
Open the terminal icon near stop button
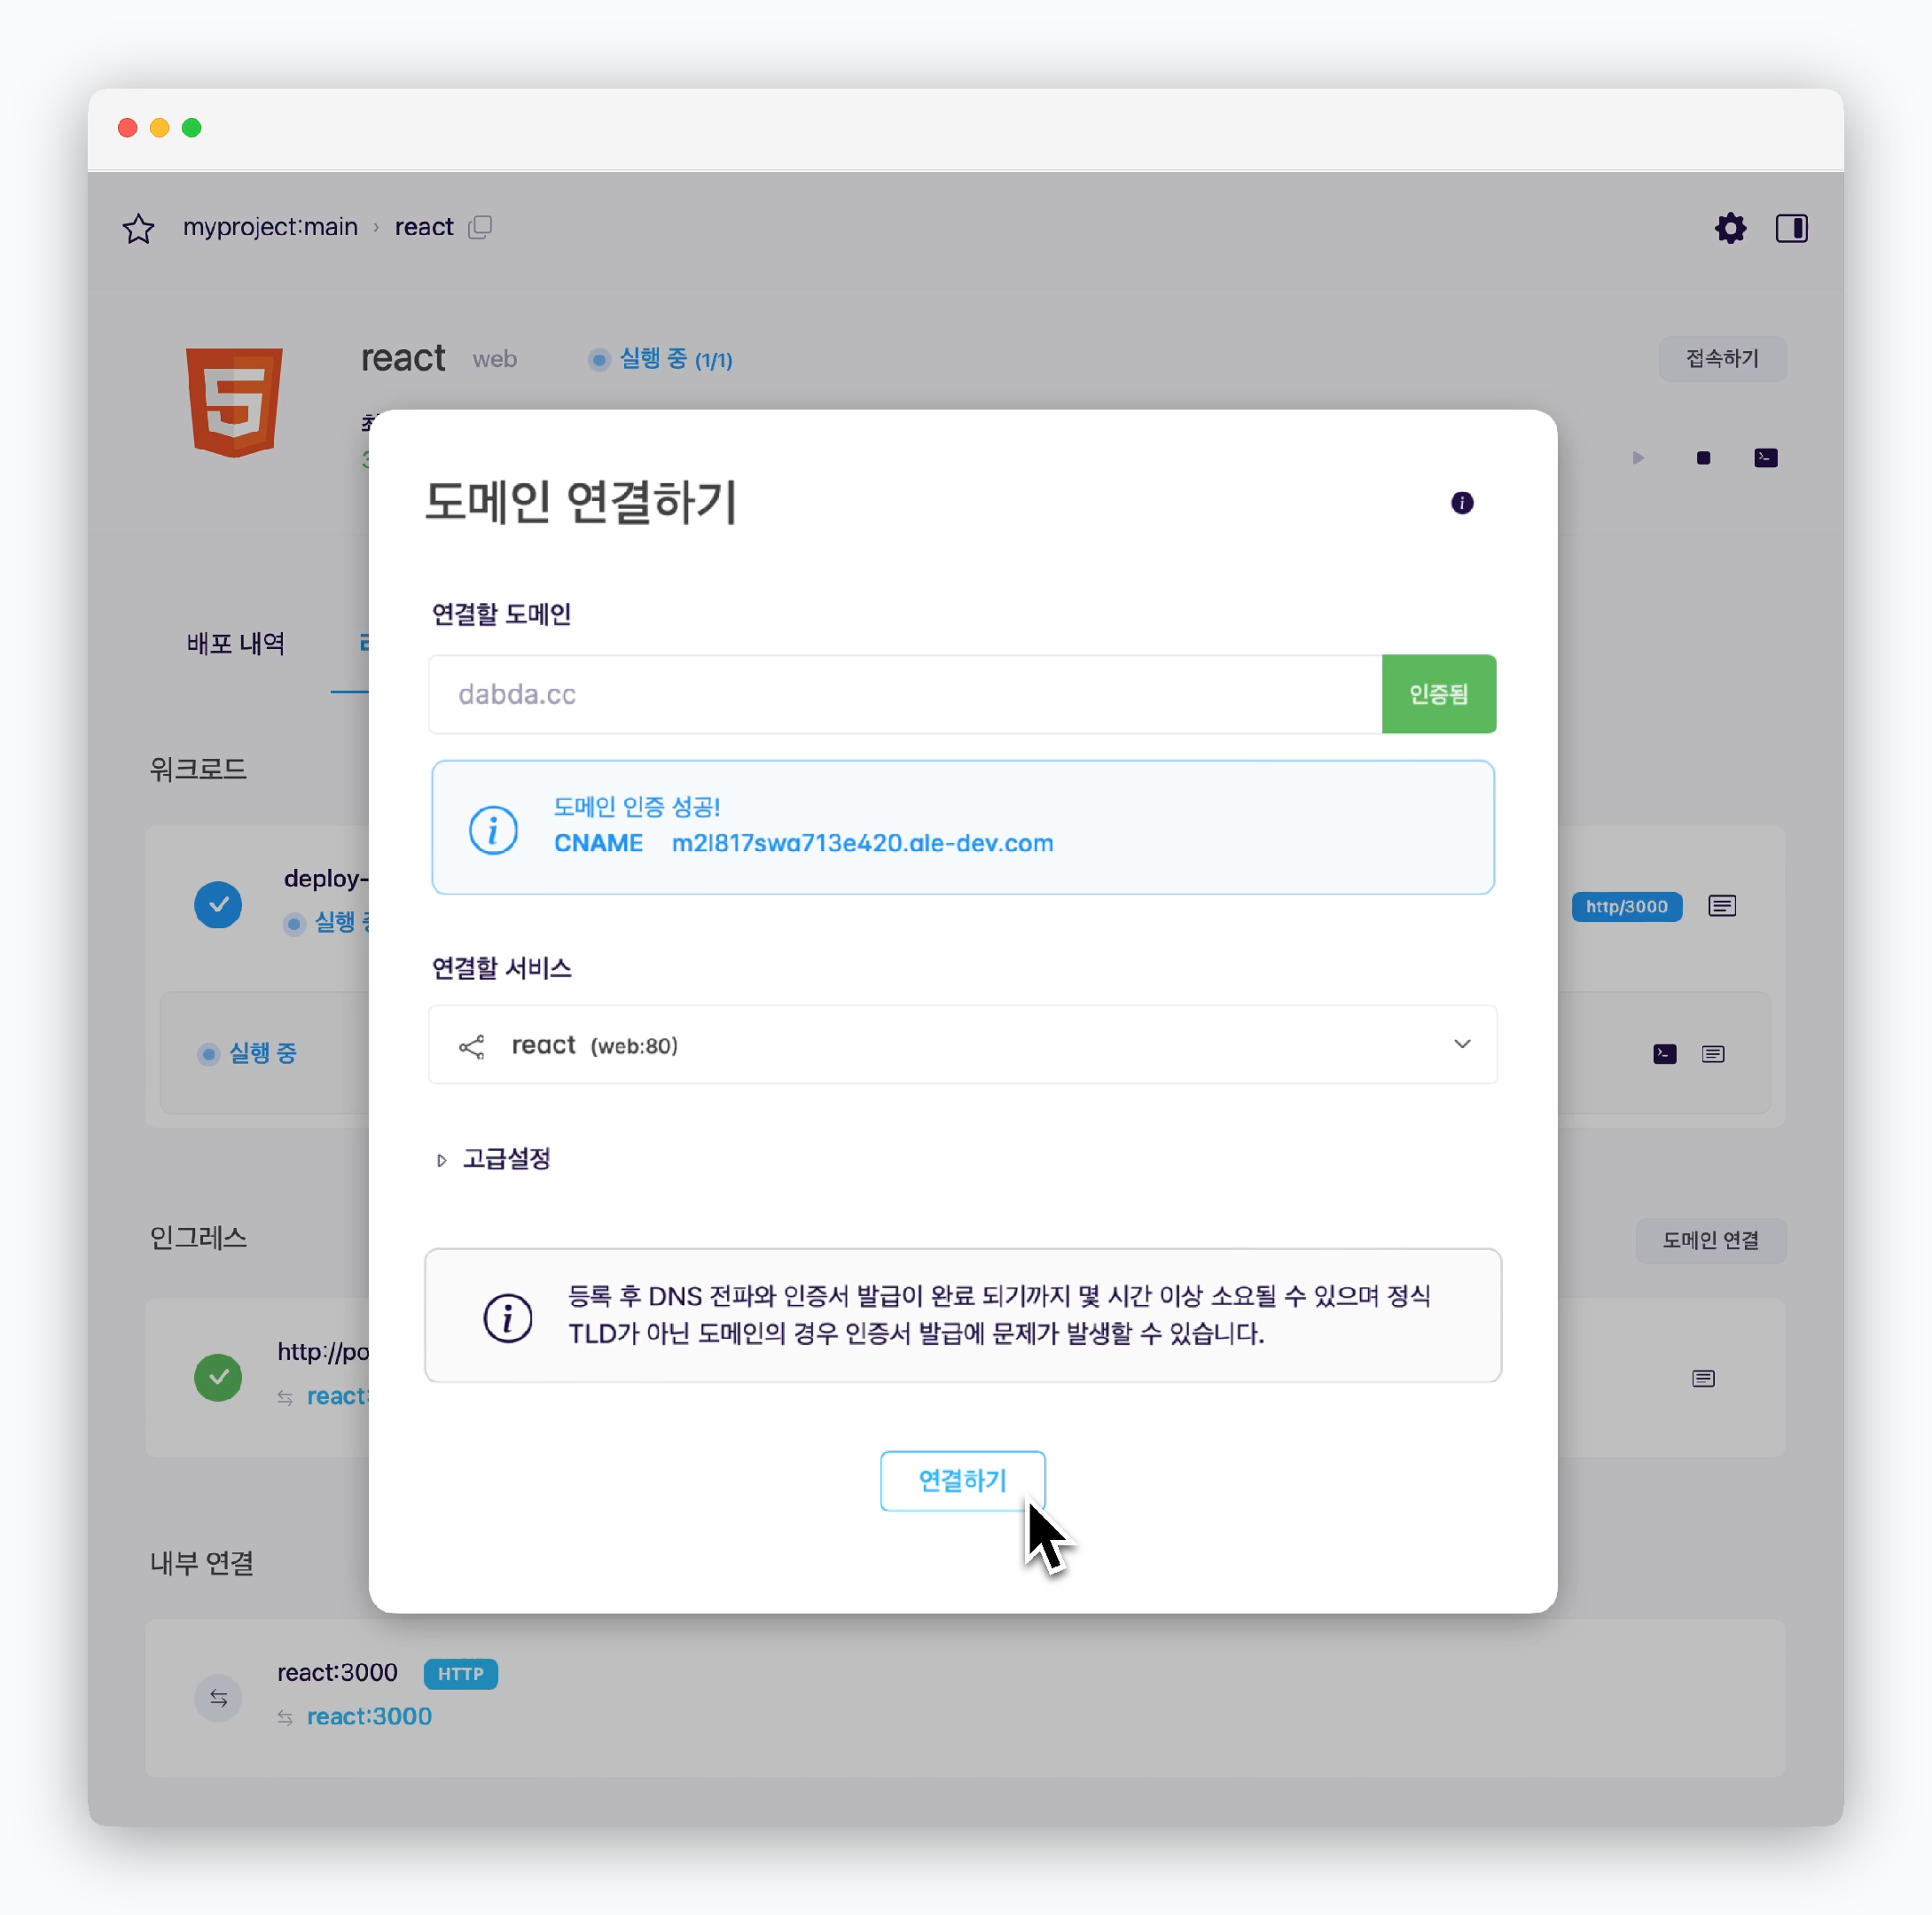click(x=1766, y=458)
